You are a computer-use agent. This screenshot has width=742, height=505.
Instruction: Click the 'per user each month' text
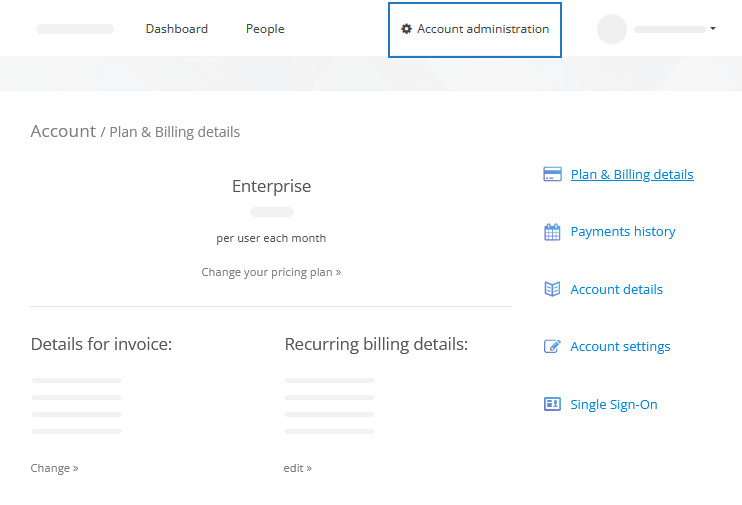pos(271,238)
